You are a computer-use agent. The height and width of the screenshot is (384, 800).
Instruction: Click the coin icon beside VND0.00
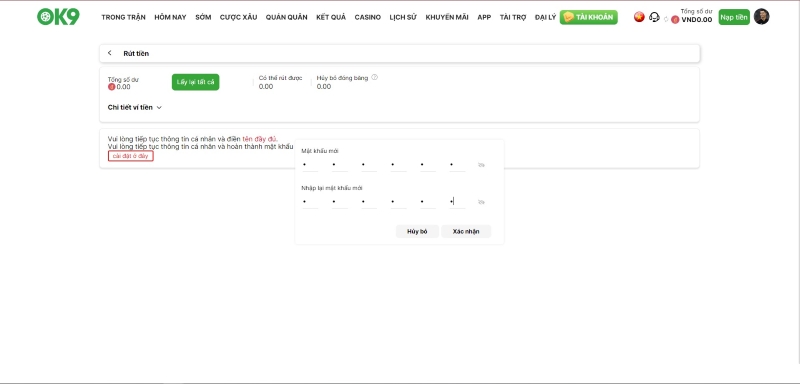(x=675, y=20)
